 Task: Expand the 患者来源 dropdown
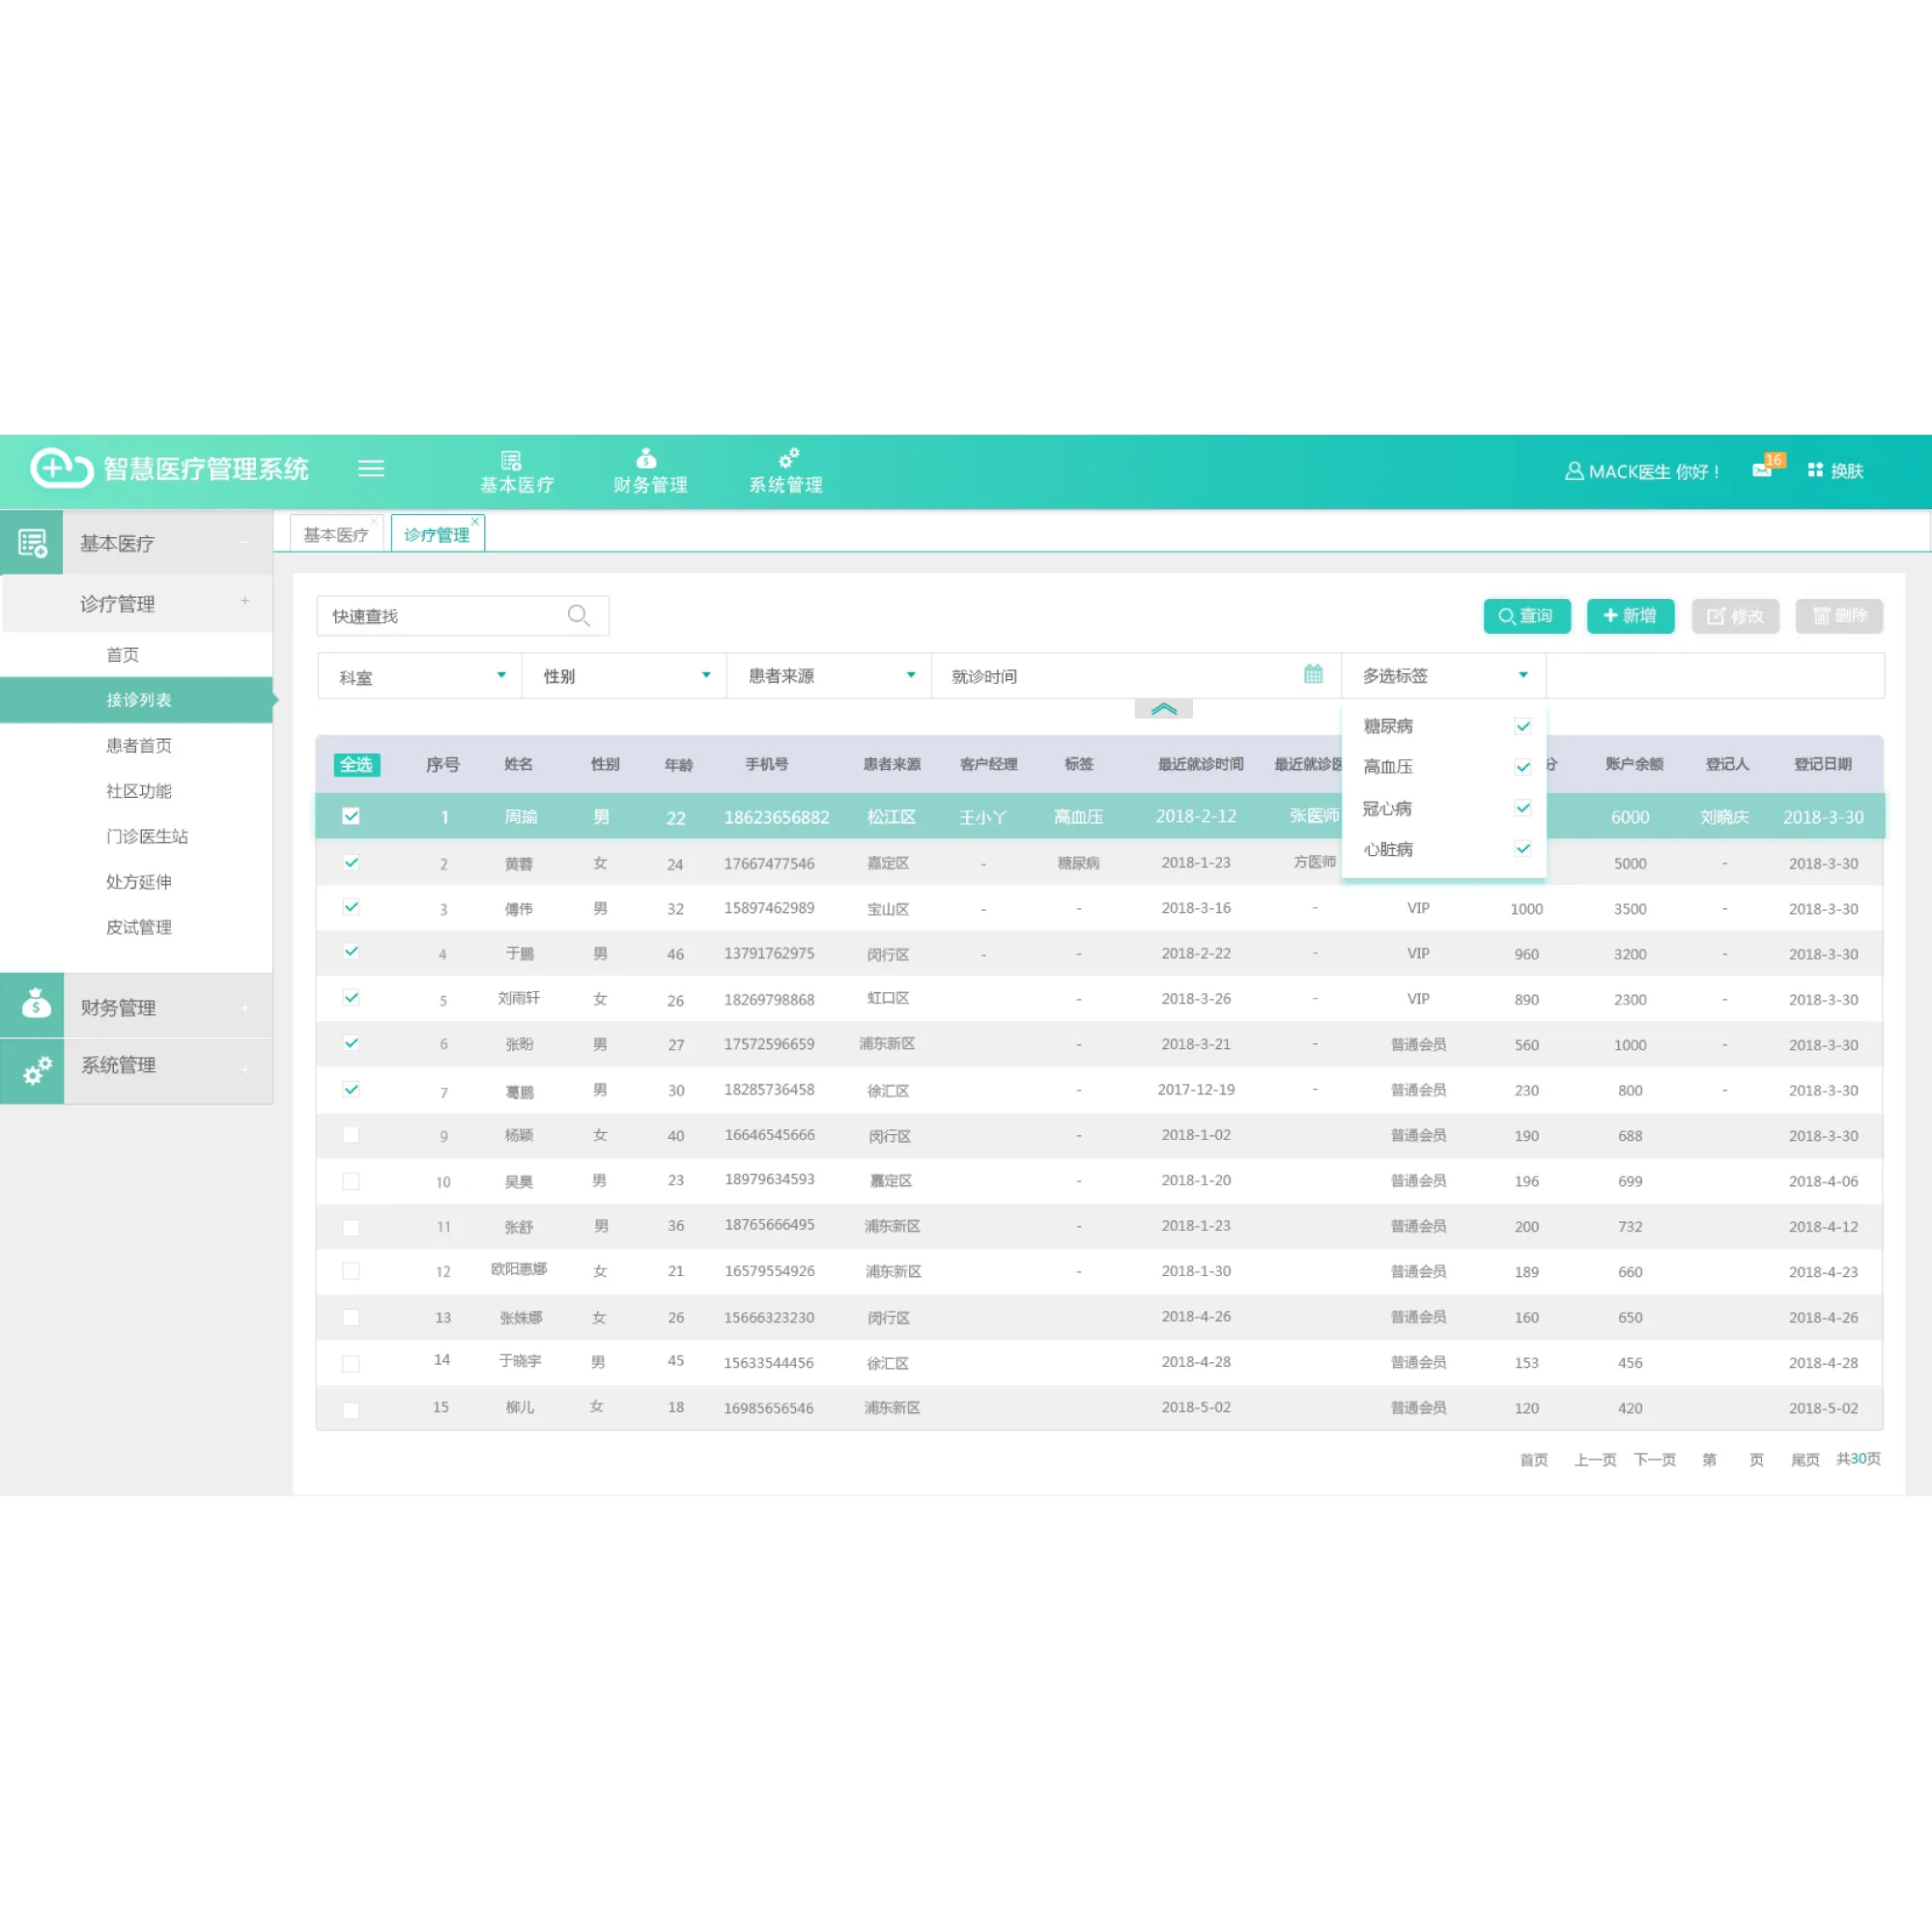(829, 676)
